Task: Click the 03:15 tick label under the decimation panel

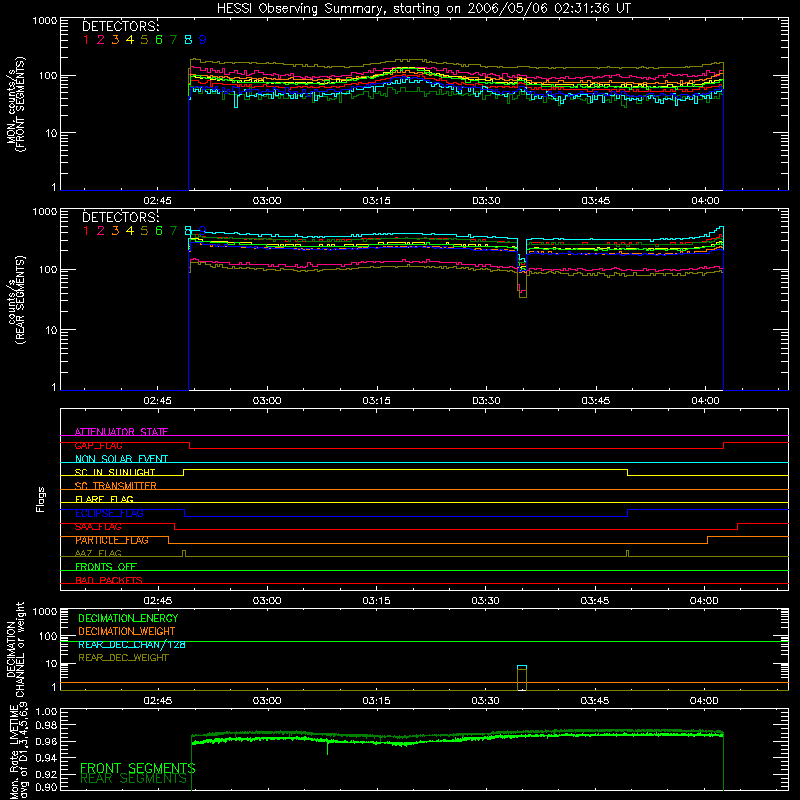Action: [377, 701]
